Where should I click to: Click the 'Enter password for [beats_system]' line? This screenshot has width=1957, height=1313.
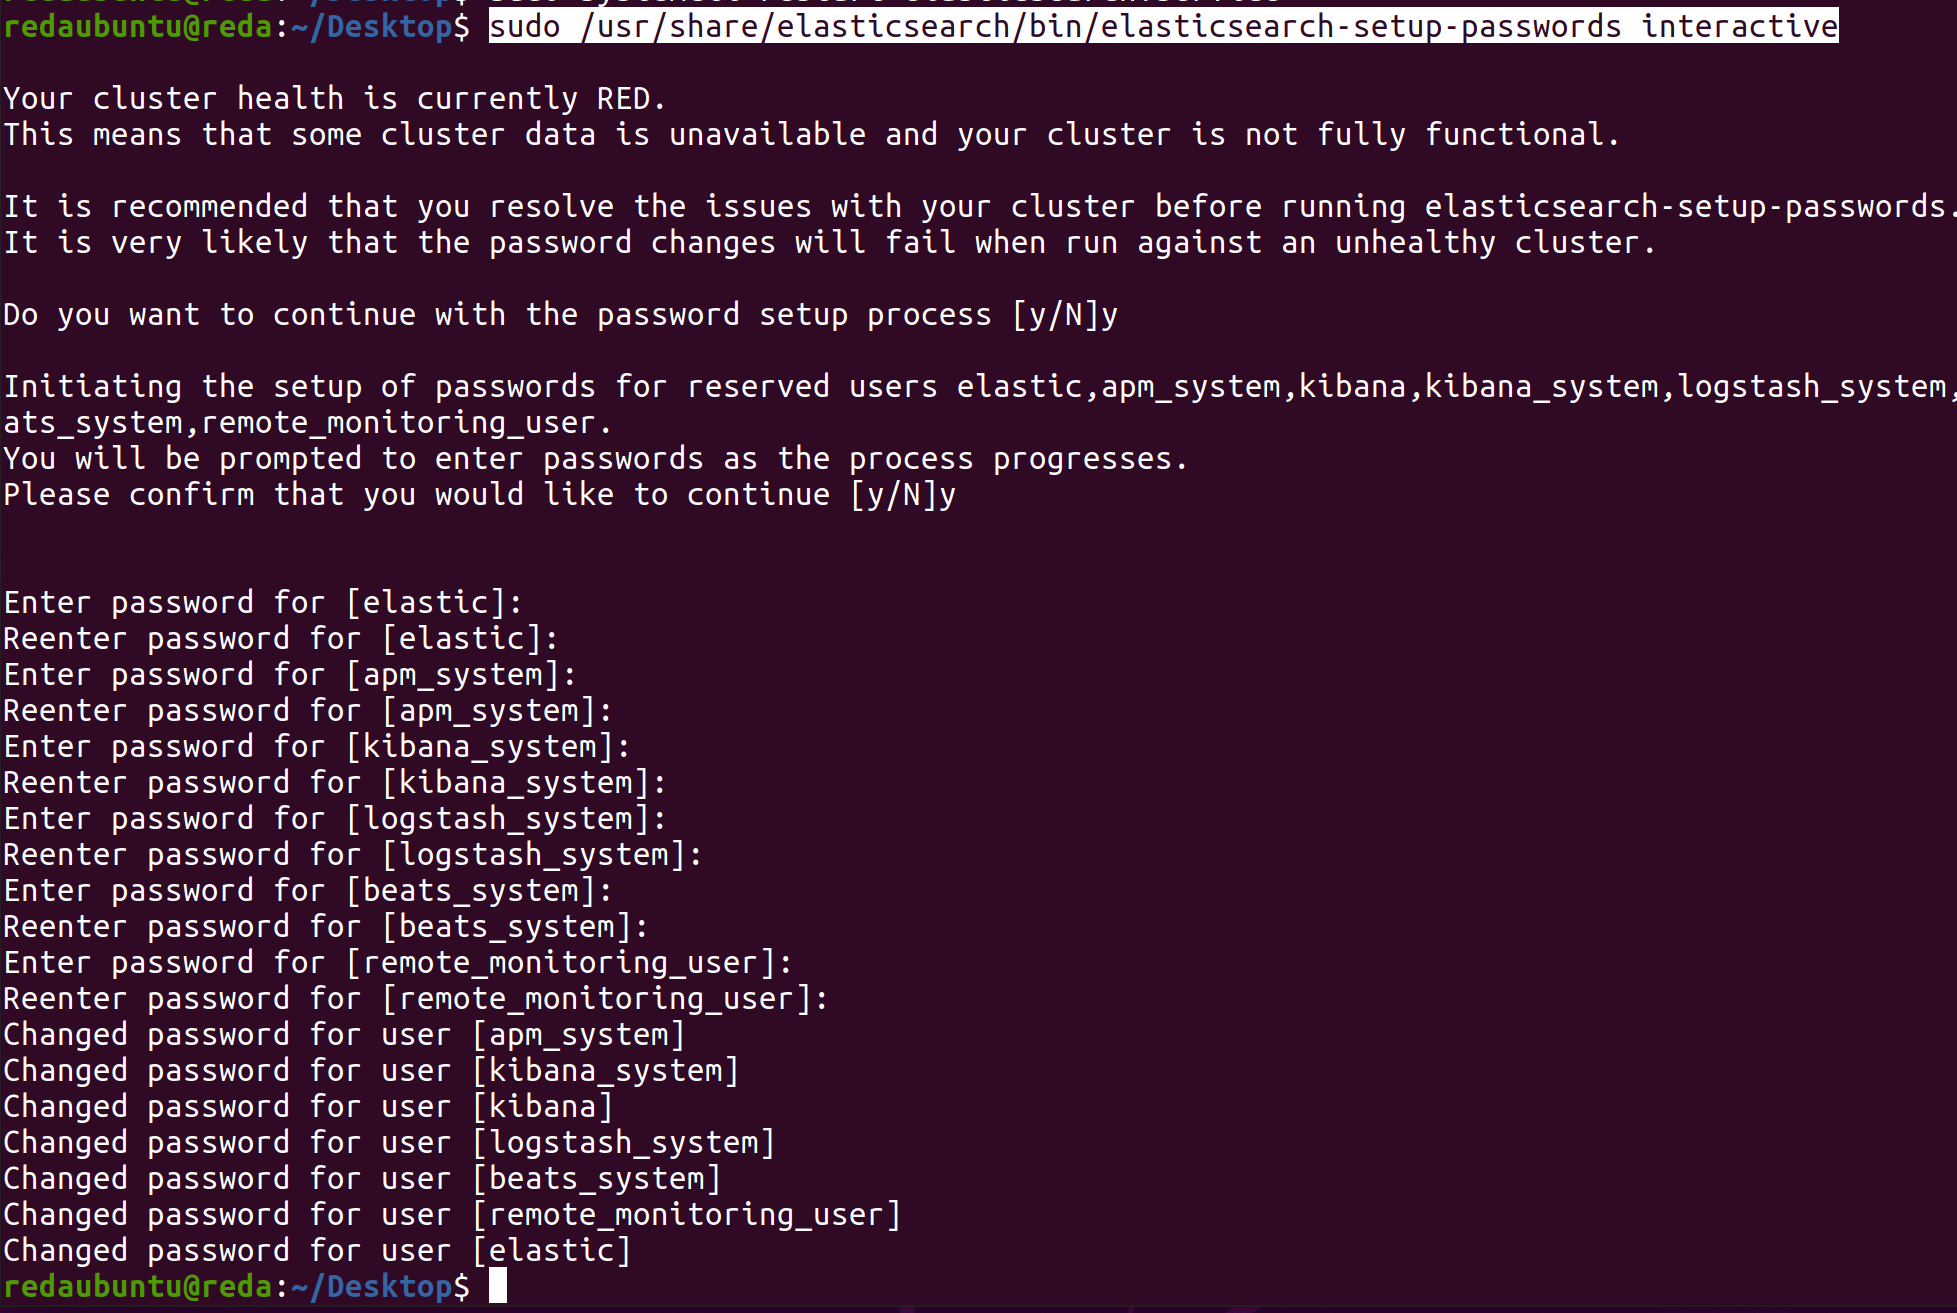pyautogui.click(x=308, y=891)
